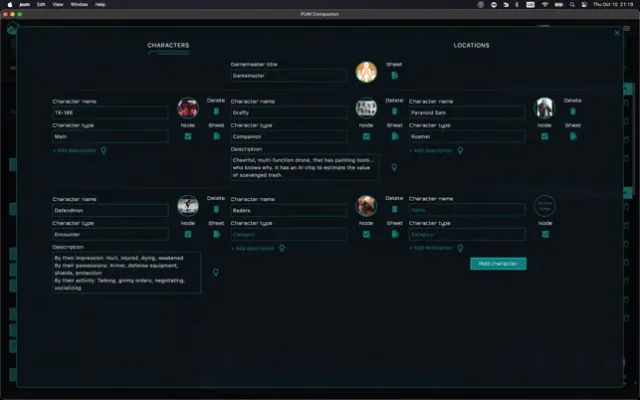Open the View menu in the menu bar
The width and height of the screenshot is (640, 400).
(59, 4)
